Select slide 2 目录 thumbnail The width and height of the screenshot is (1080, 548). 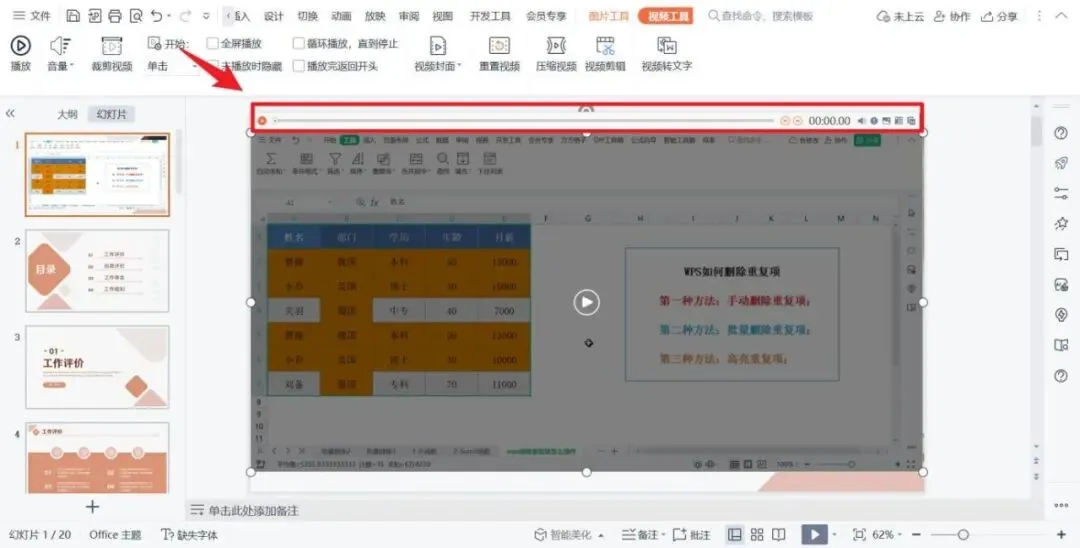(x=97, y=271)
